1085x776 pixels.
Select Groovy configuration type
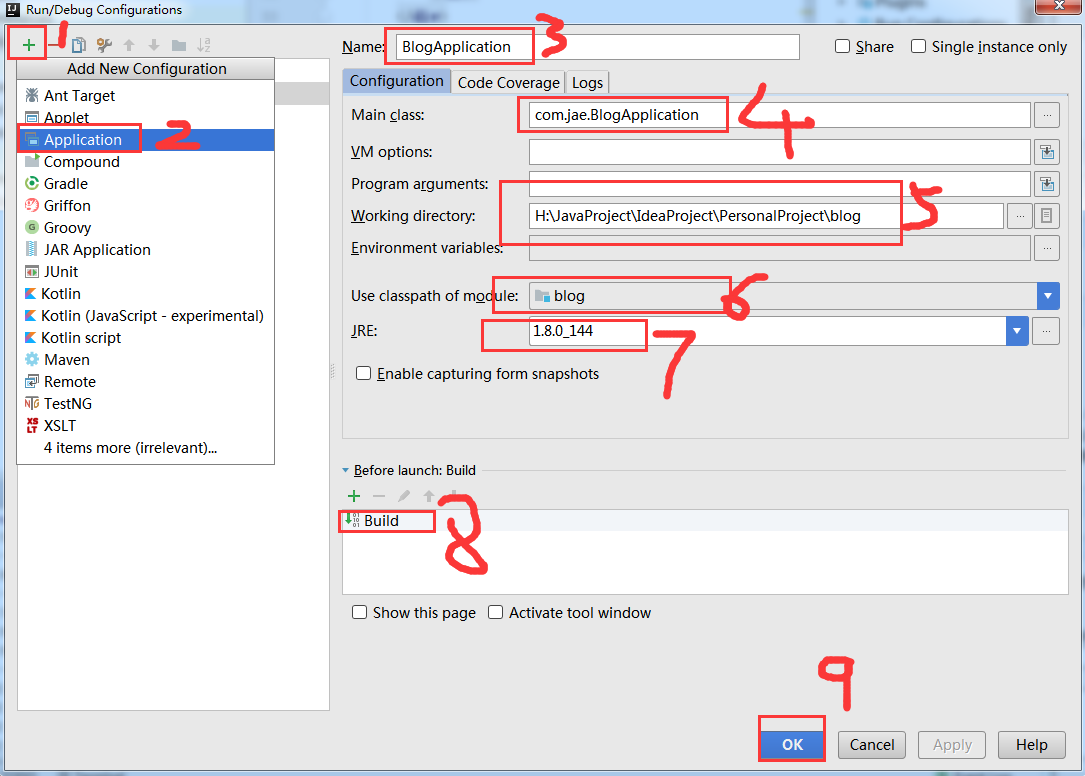[145, 228]
